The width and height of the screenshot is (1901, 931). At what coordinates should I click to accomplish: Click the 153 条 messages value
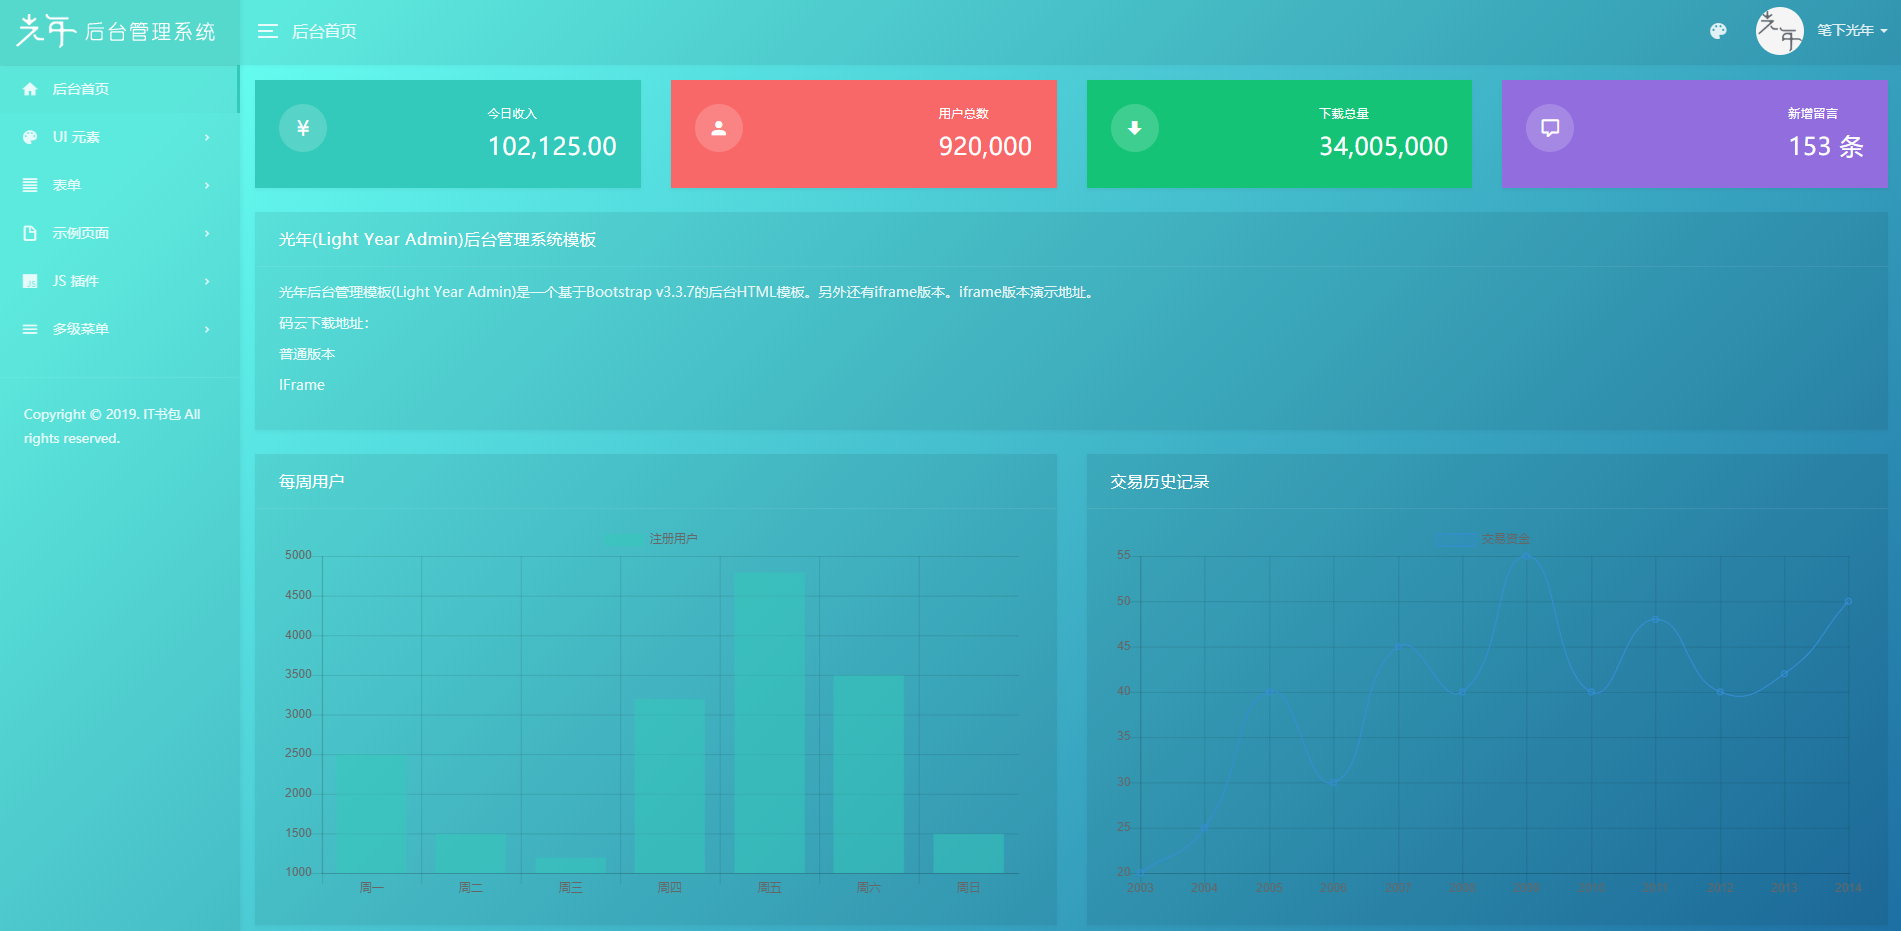point(1826,147)
